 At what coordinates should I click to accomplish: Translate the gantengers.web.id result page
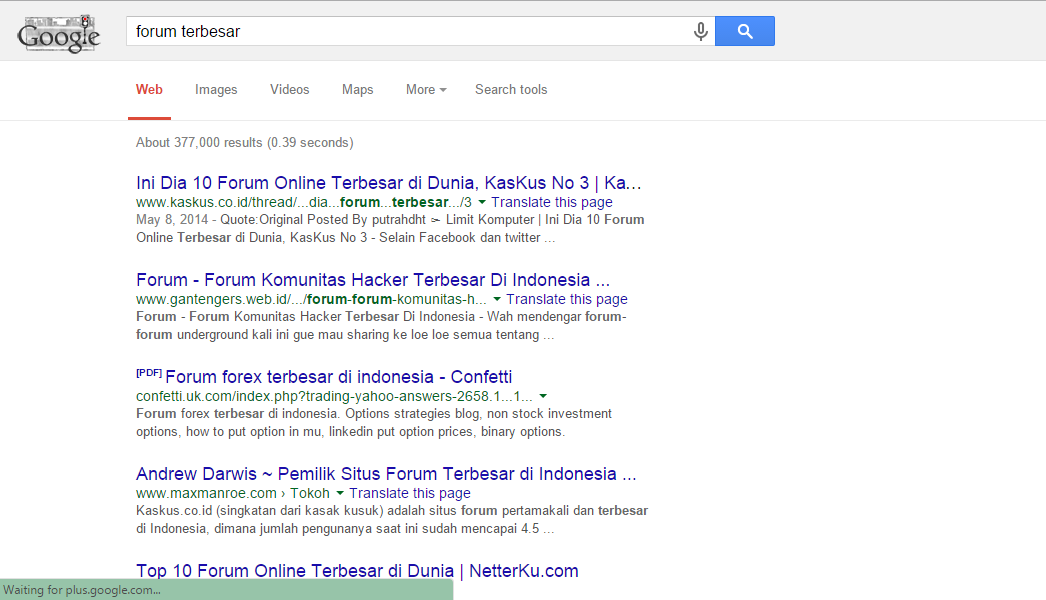[566, 299]
